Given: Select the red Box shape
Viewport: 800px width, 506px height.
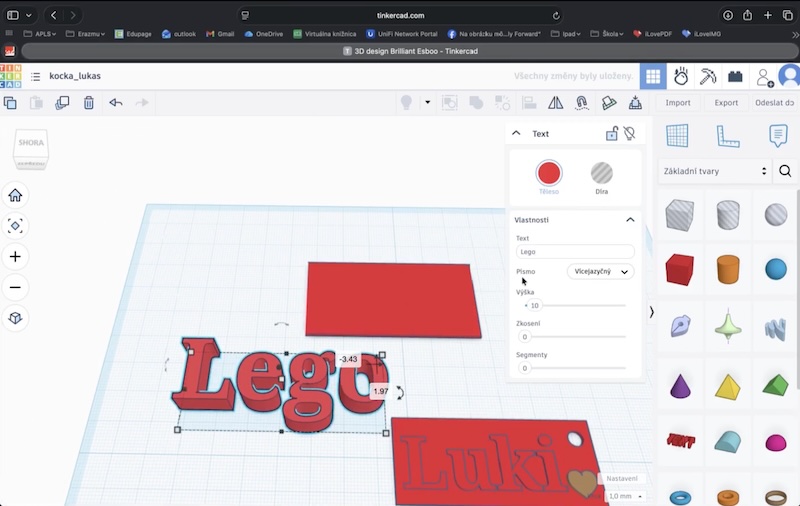Looking at the screenshot, I should pyautogui.click(x=680, y=269).
